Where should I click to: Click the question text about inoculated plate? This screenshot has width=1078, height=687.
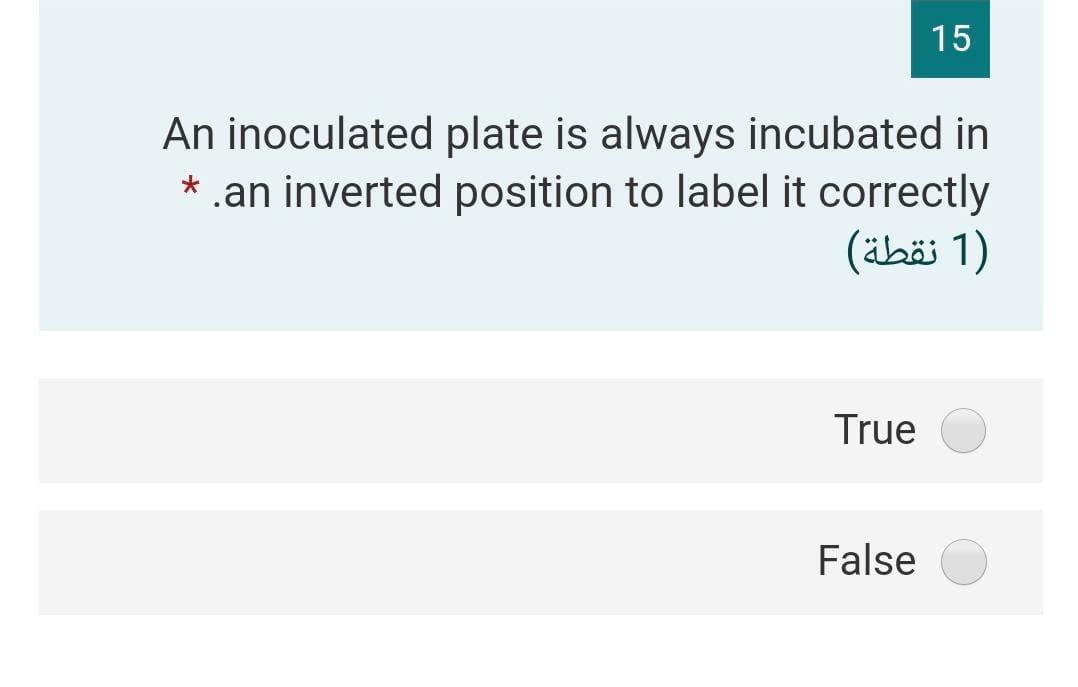coord(576,162)
